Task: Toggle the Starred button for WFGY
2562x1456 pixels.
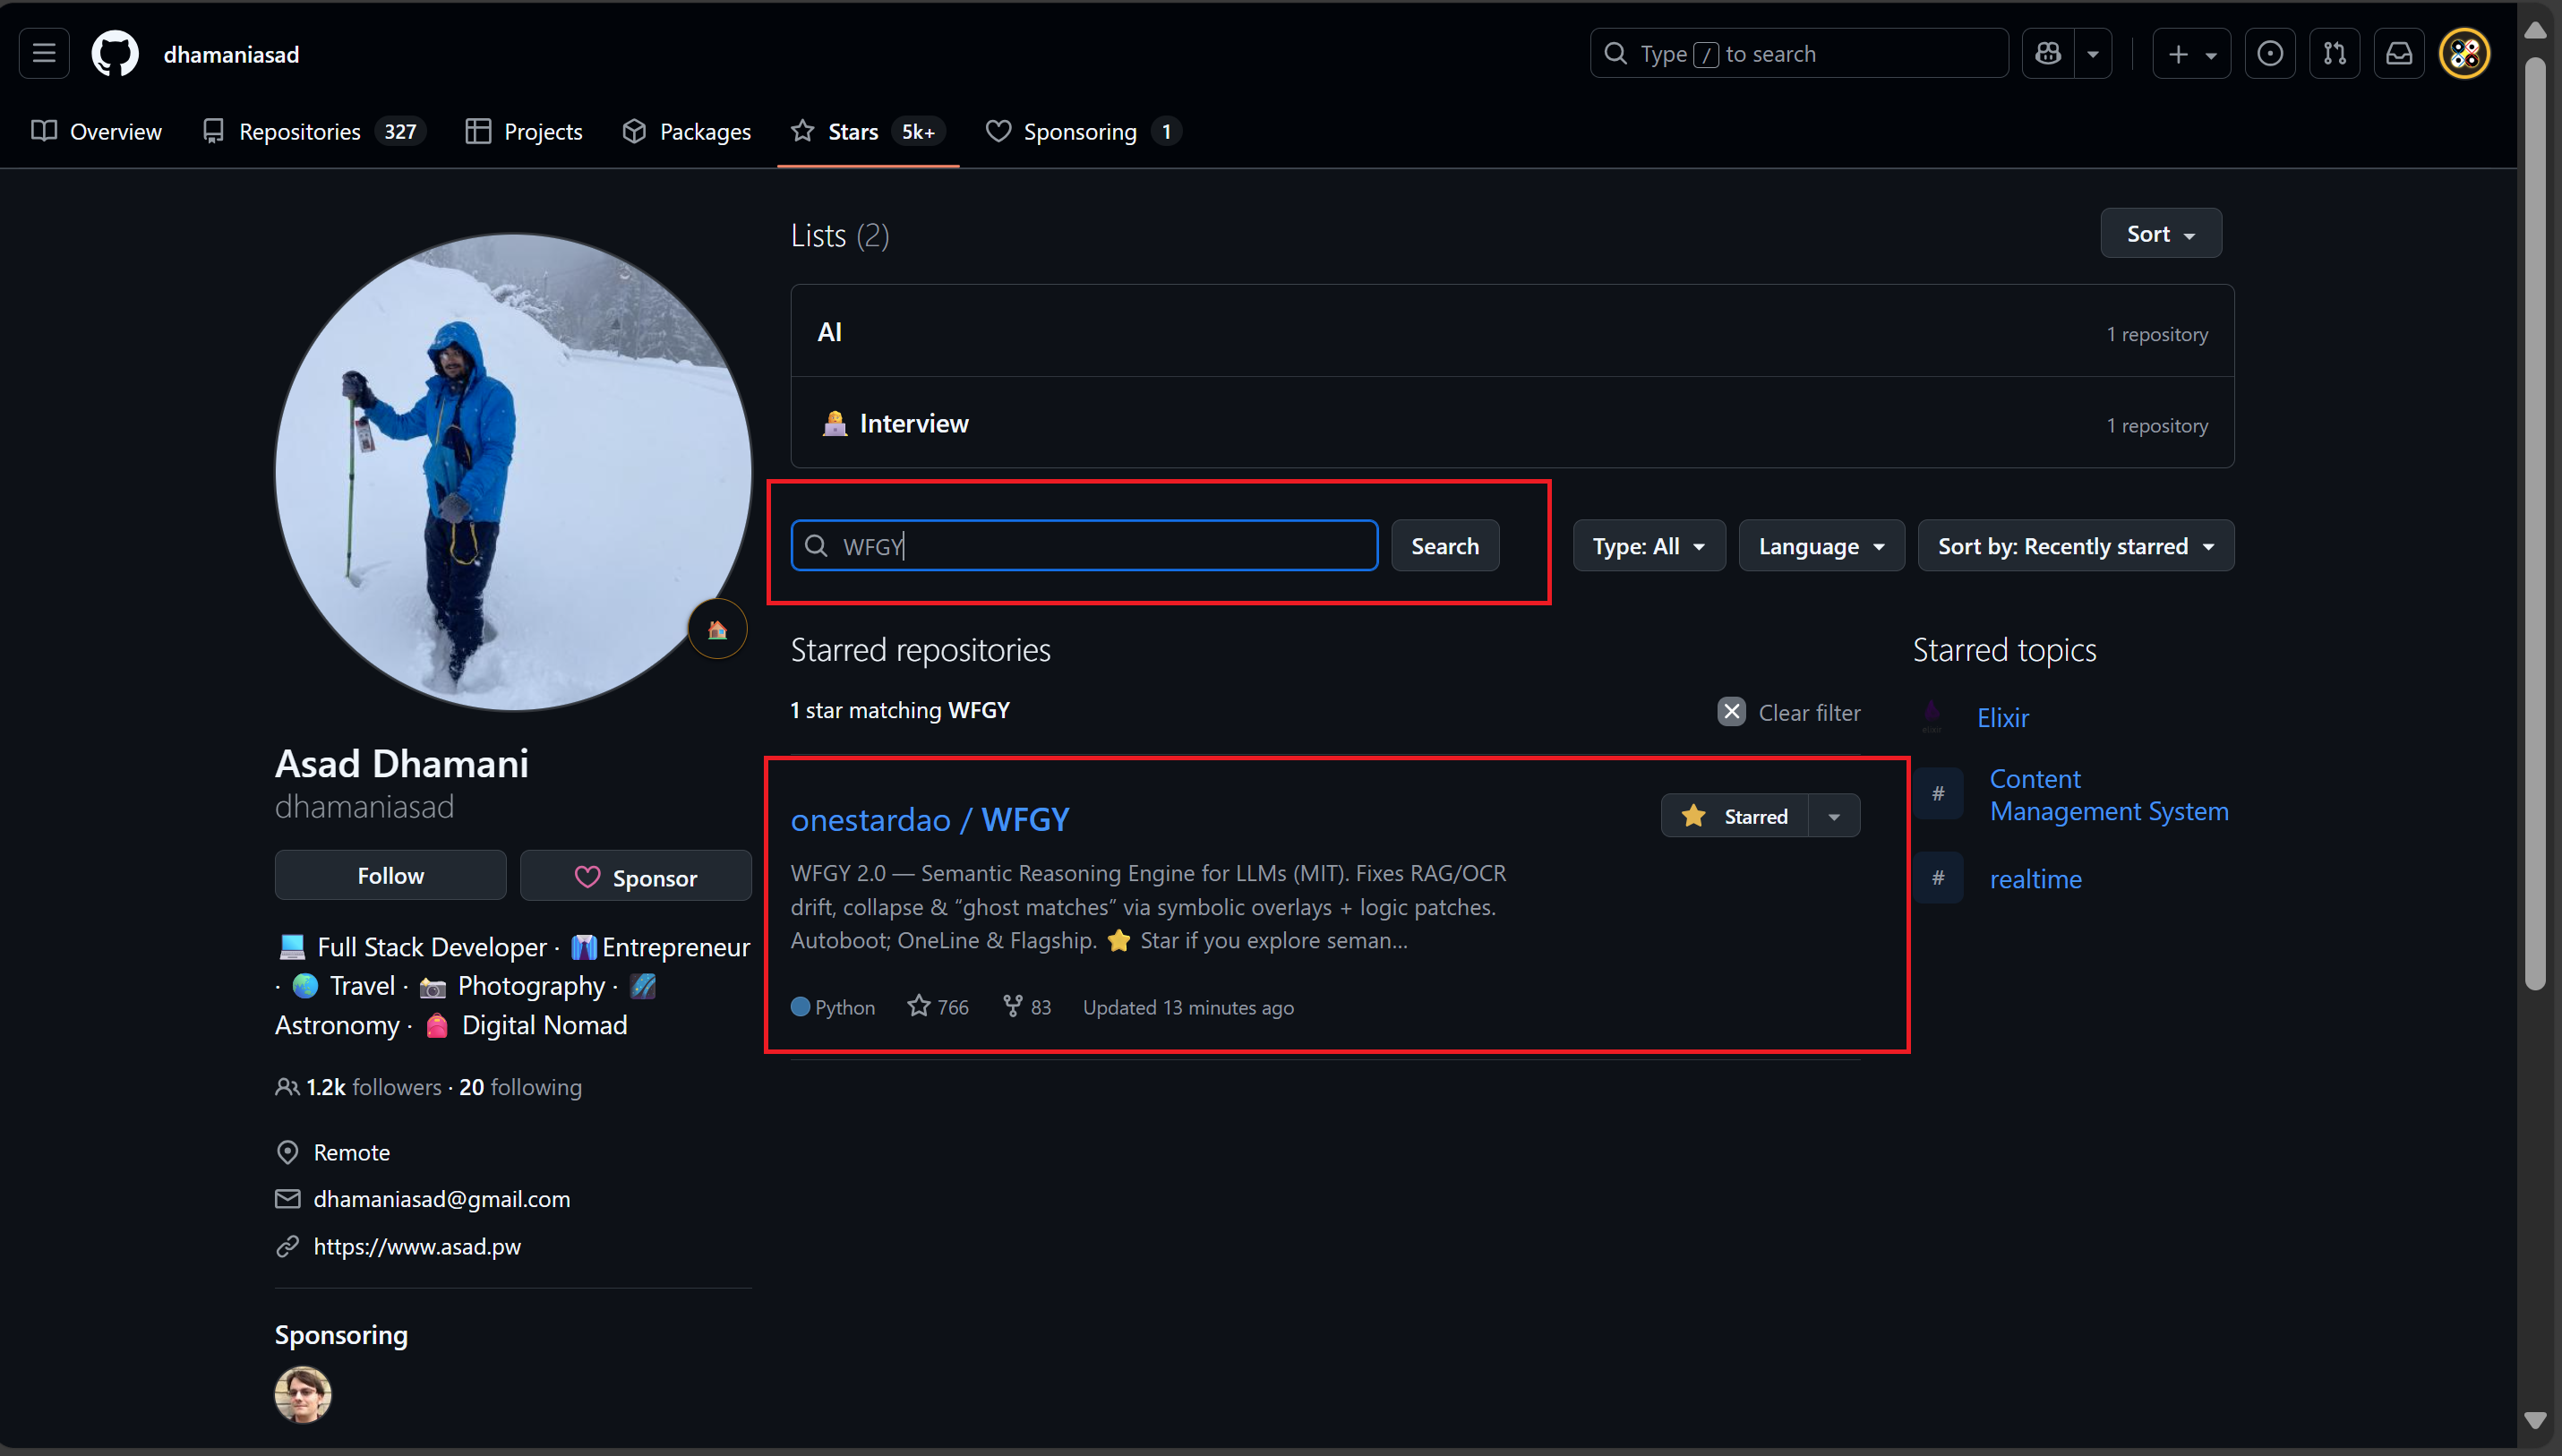Action: click(x=1735, y=816)
